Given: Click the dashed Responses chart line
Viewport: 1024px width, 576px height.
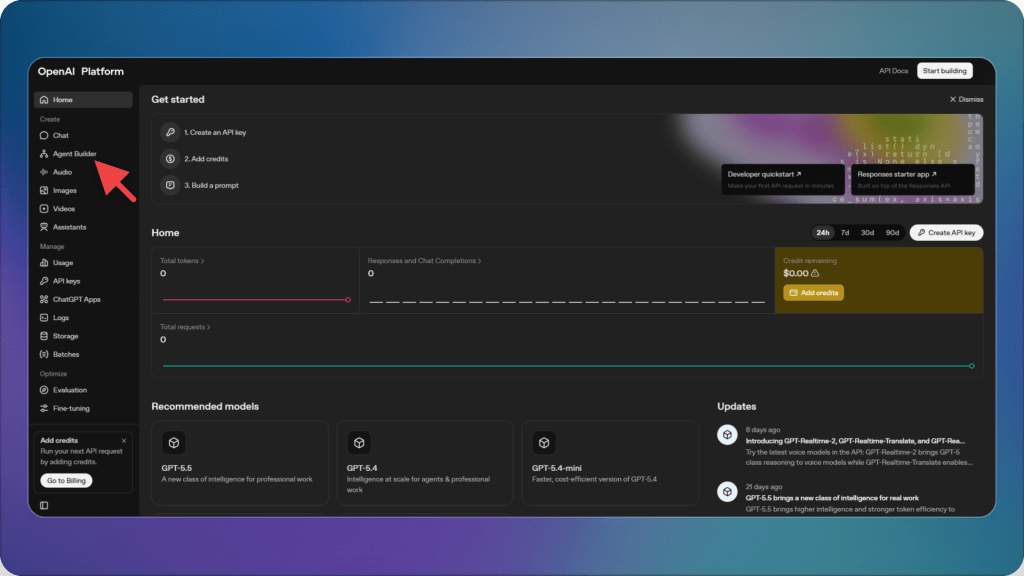Looking at the screenshot, I should click(567, 302).
